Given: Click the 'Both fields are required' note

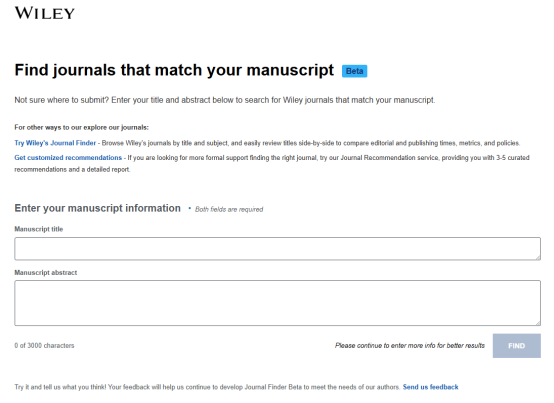Looking at the screenshot, I should tap(229, 209).
